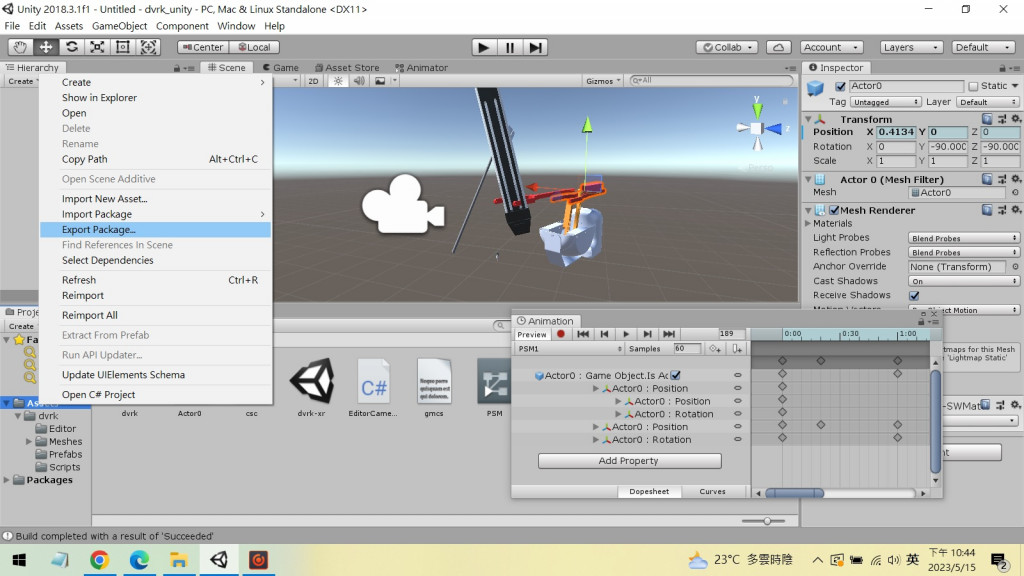1024x576 pixels.
Task: Add animation event button
Action: click(x=737, y=349)
